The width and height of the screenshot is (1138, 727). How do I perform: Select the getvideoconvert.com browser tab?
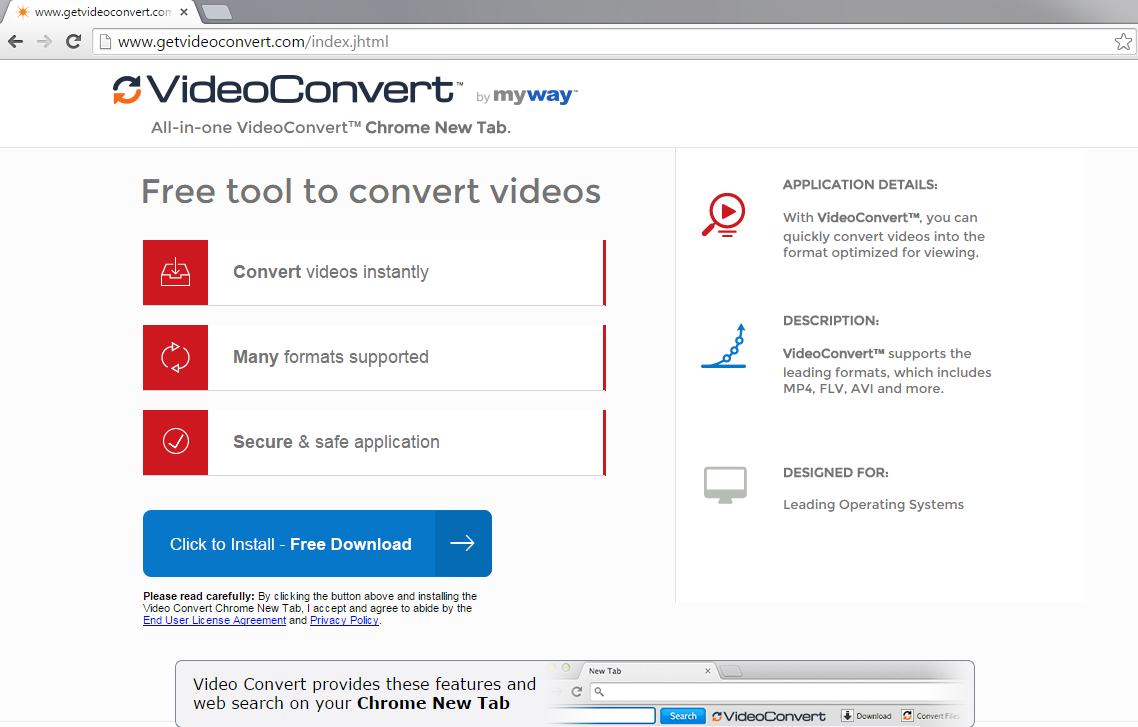click(95, 12)
